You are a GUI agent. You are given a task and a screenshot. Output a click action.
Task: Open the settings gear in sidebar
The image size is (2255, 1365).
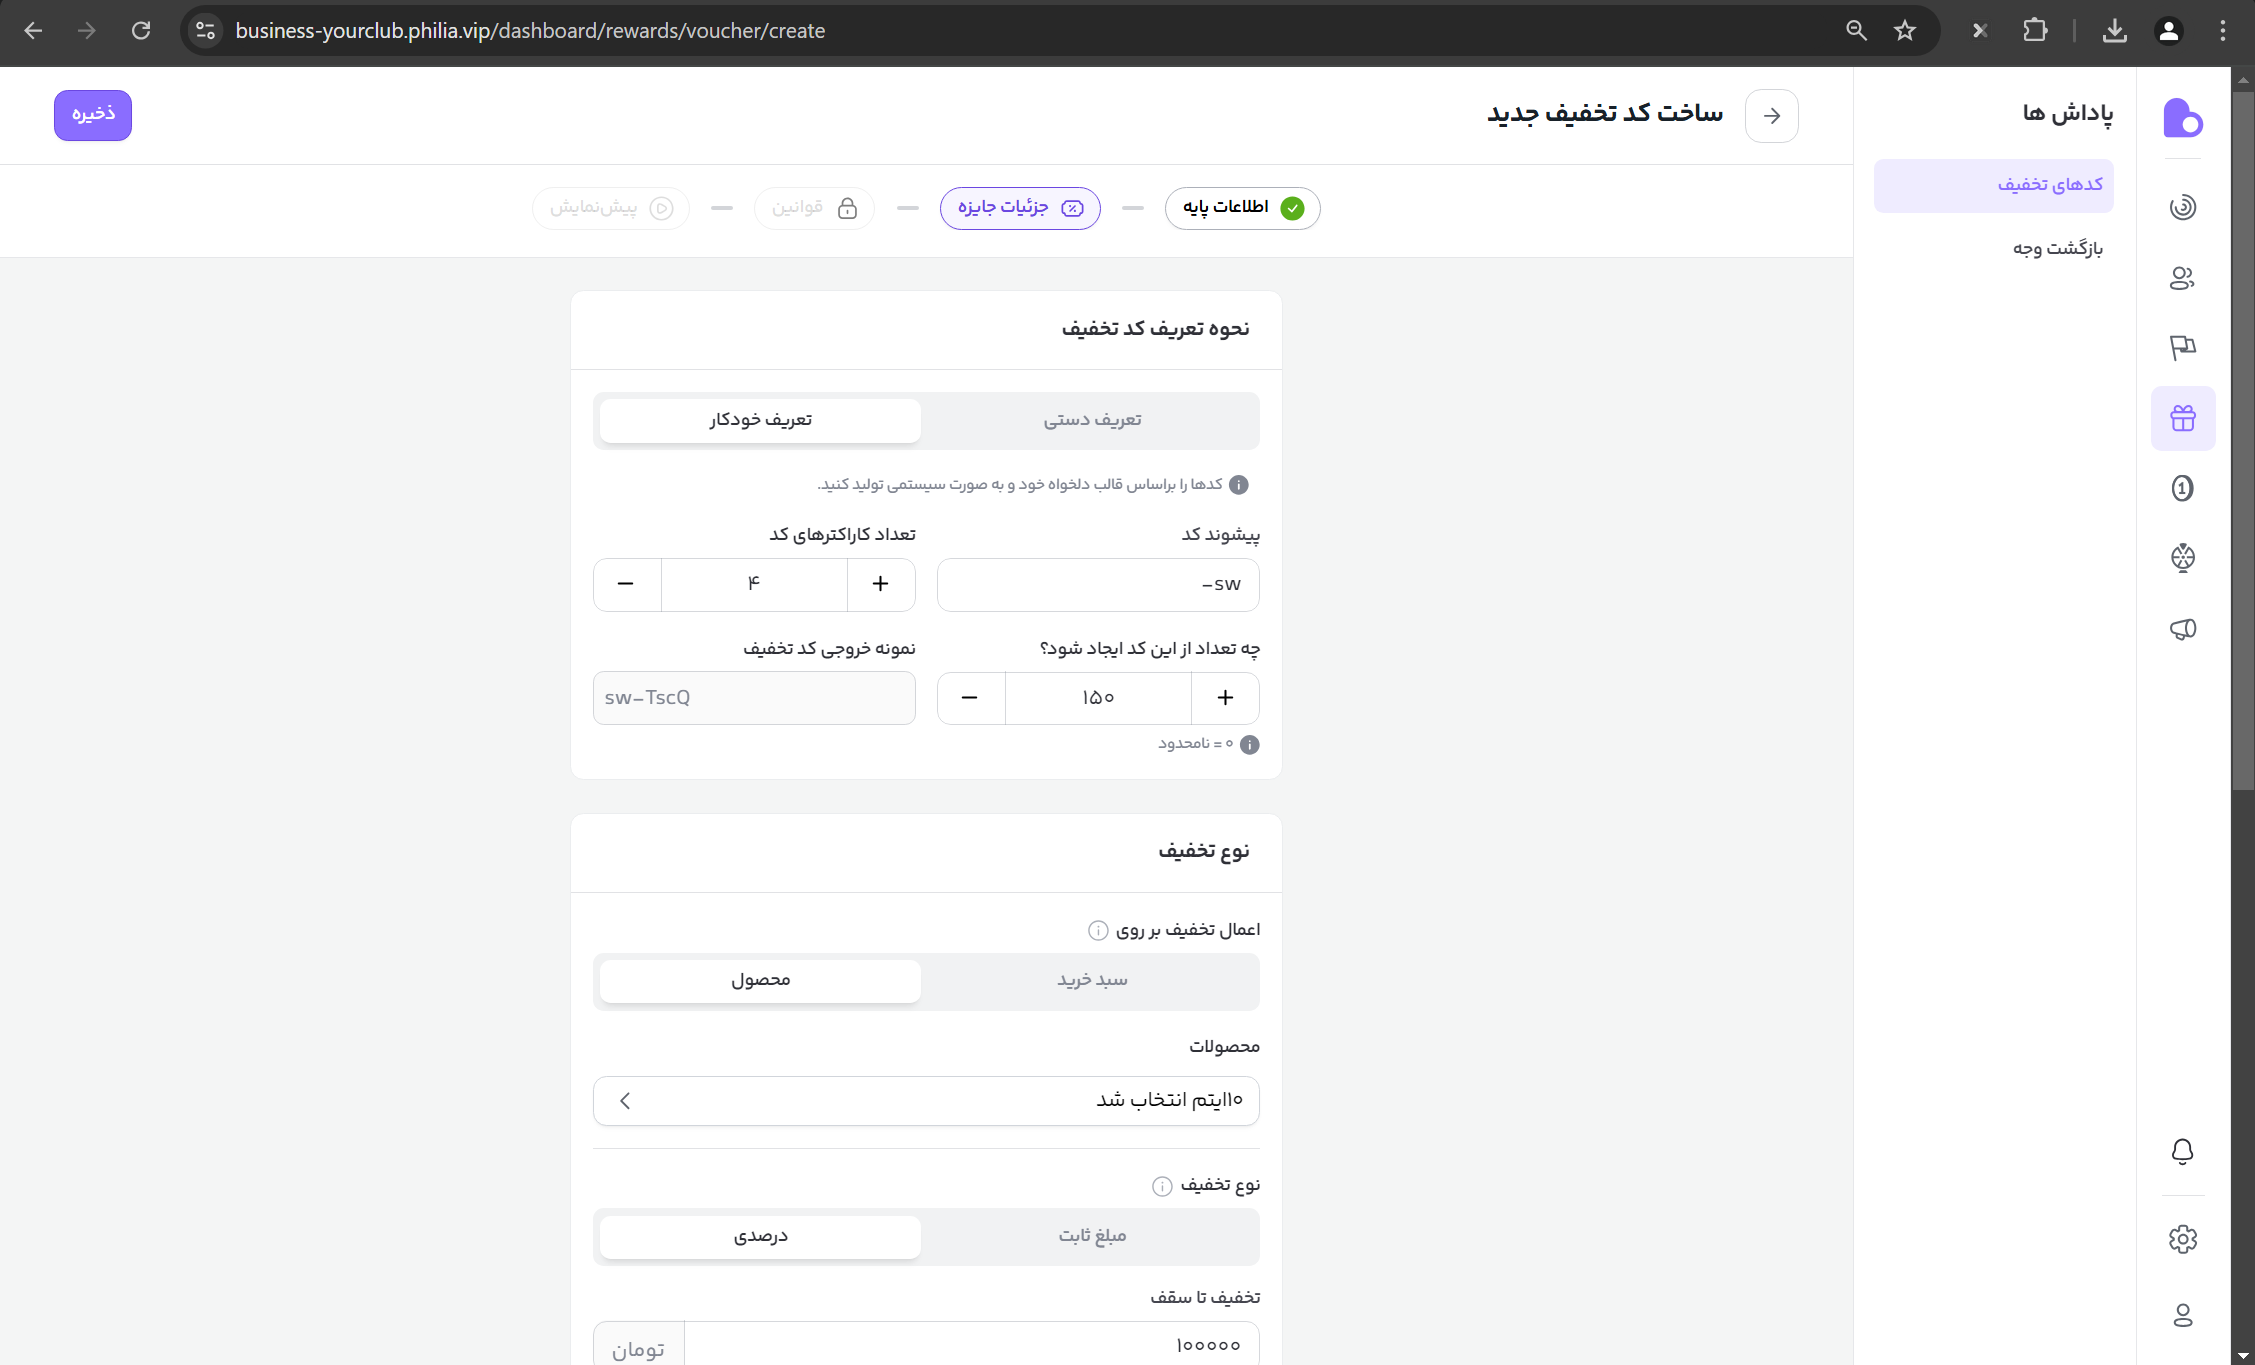click(2182, 1239)
